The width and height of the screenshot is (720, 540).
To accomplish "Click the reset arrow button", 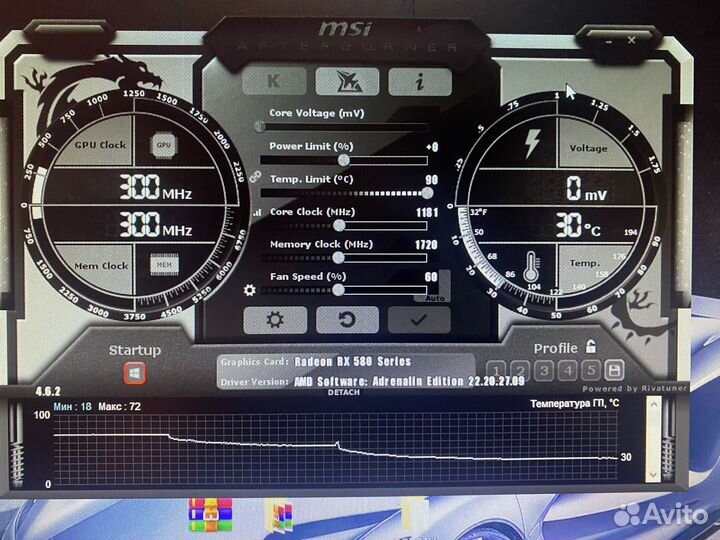I will (x=347, y=320).
